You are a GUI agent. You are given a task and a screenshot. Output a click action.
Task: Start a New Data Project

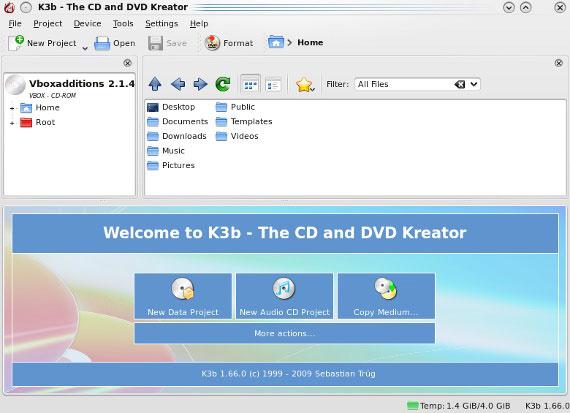(x=183, y=296)
